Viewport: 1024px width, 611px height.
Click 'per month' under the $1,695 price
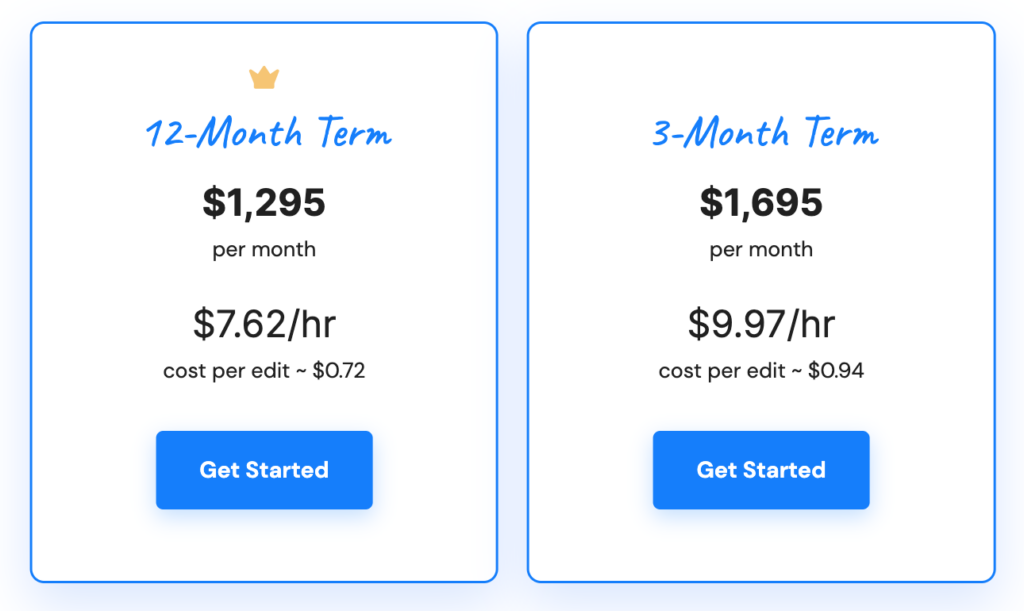coord(761,250)
